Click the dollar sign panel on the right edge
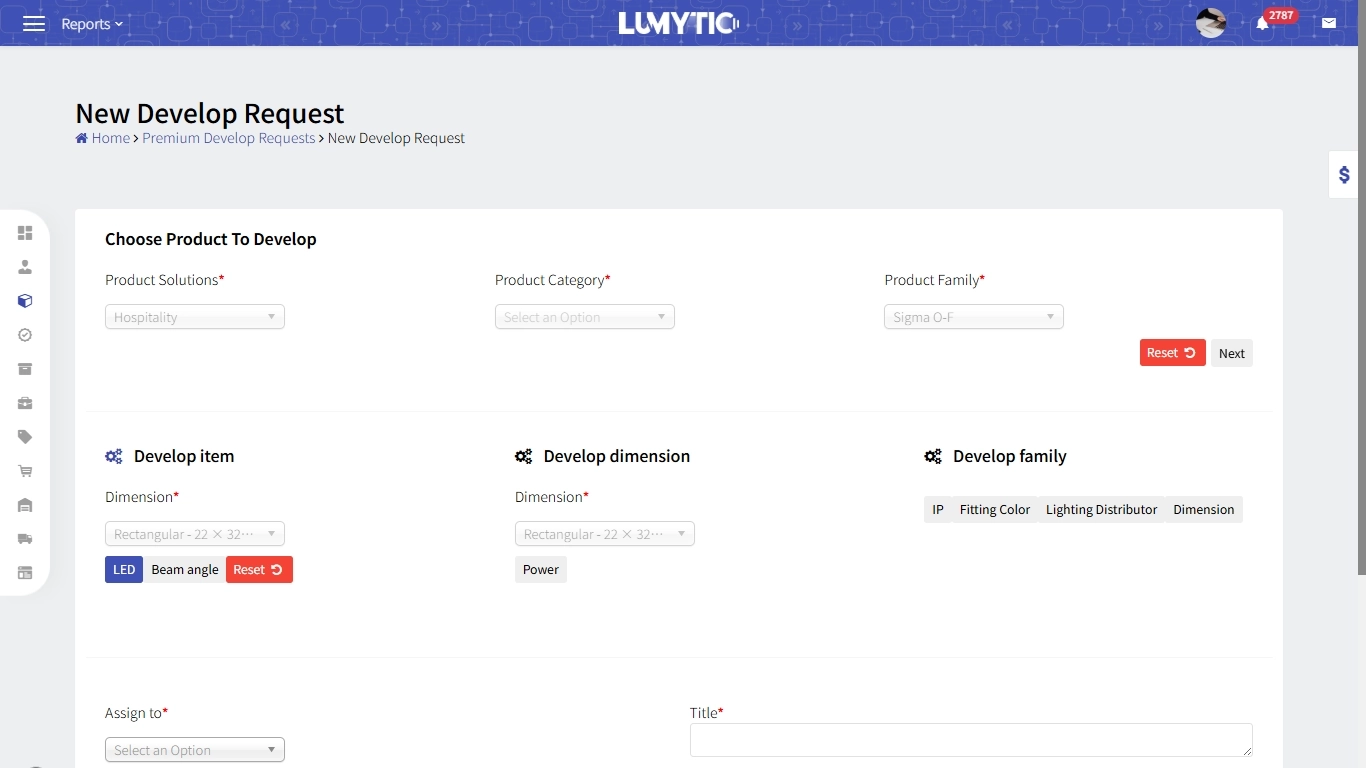Image resolution: width=1366 pixels, height=768 pixels. click(1343, 173)
